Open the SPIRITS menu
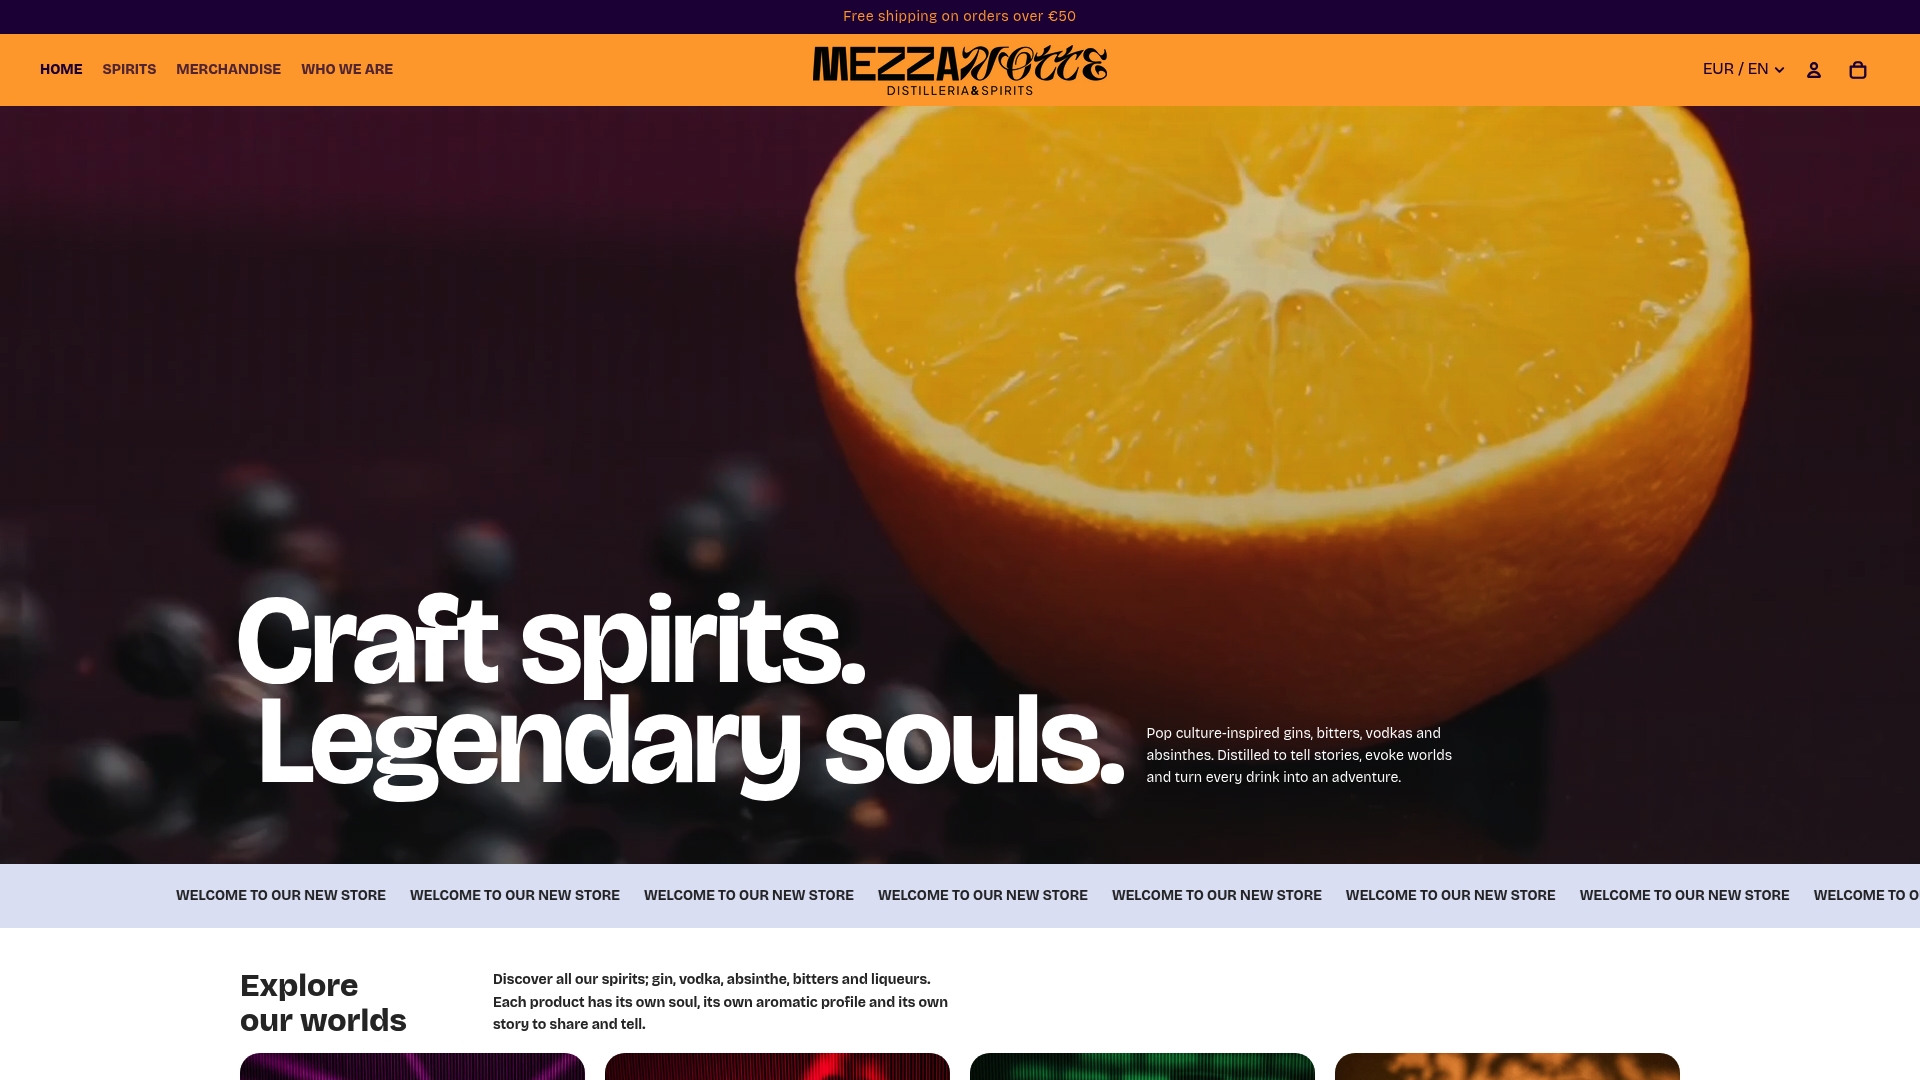 [129, 69]
